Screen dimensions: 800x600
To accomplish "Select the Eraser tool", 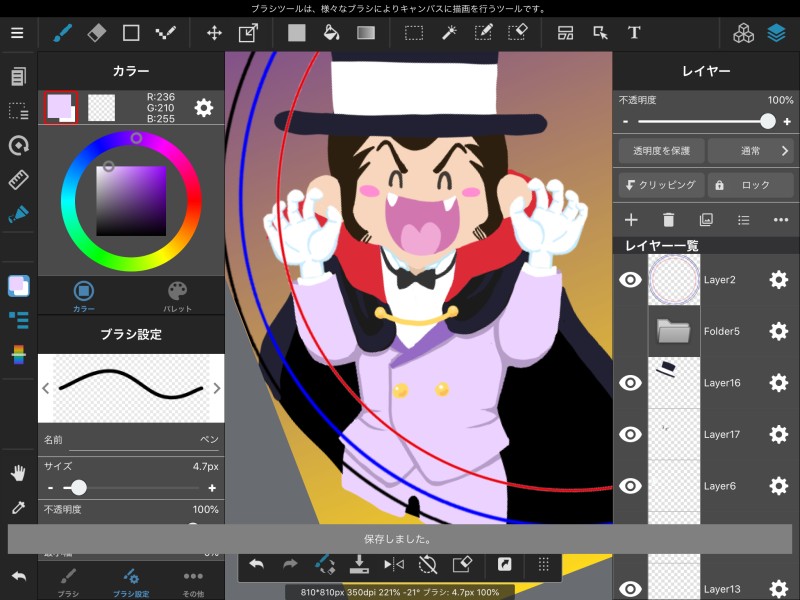I will [97, 33].
